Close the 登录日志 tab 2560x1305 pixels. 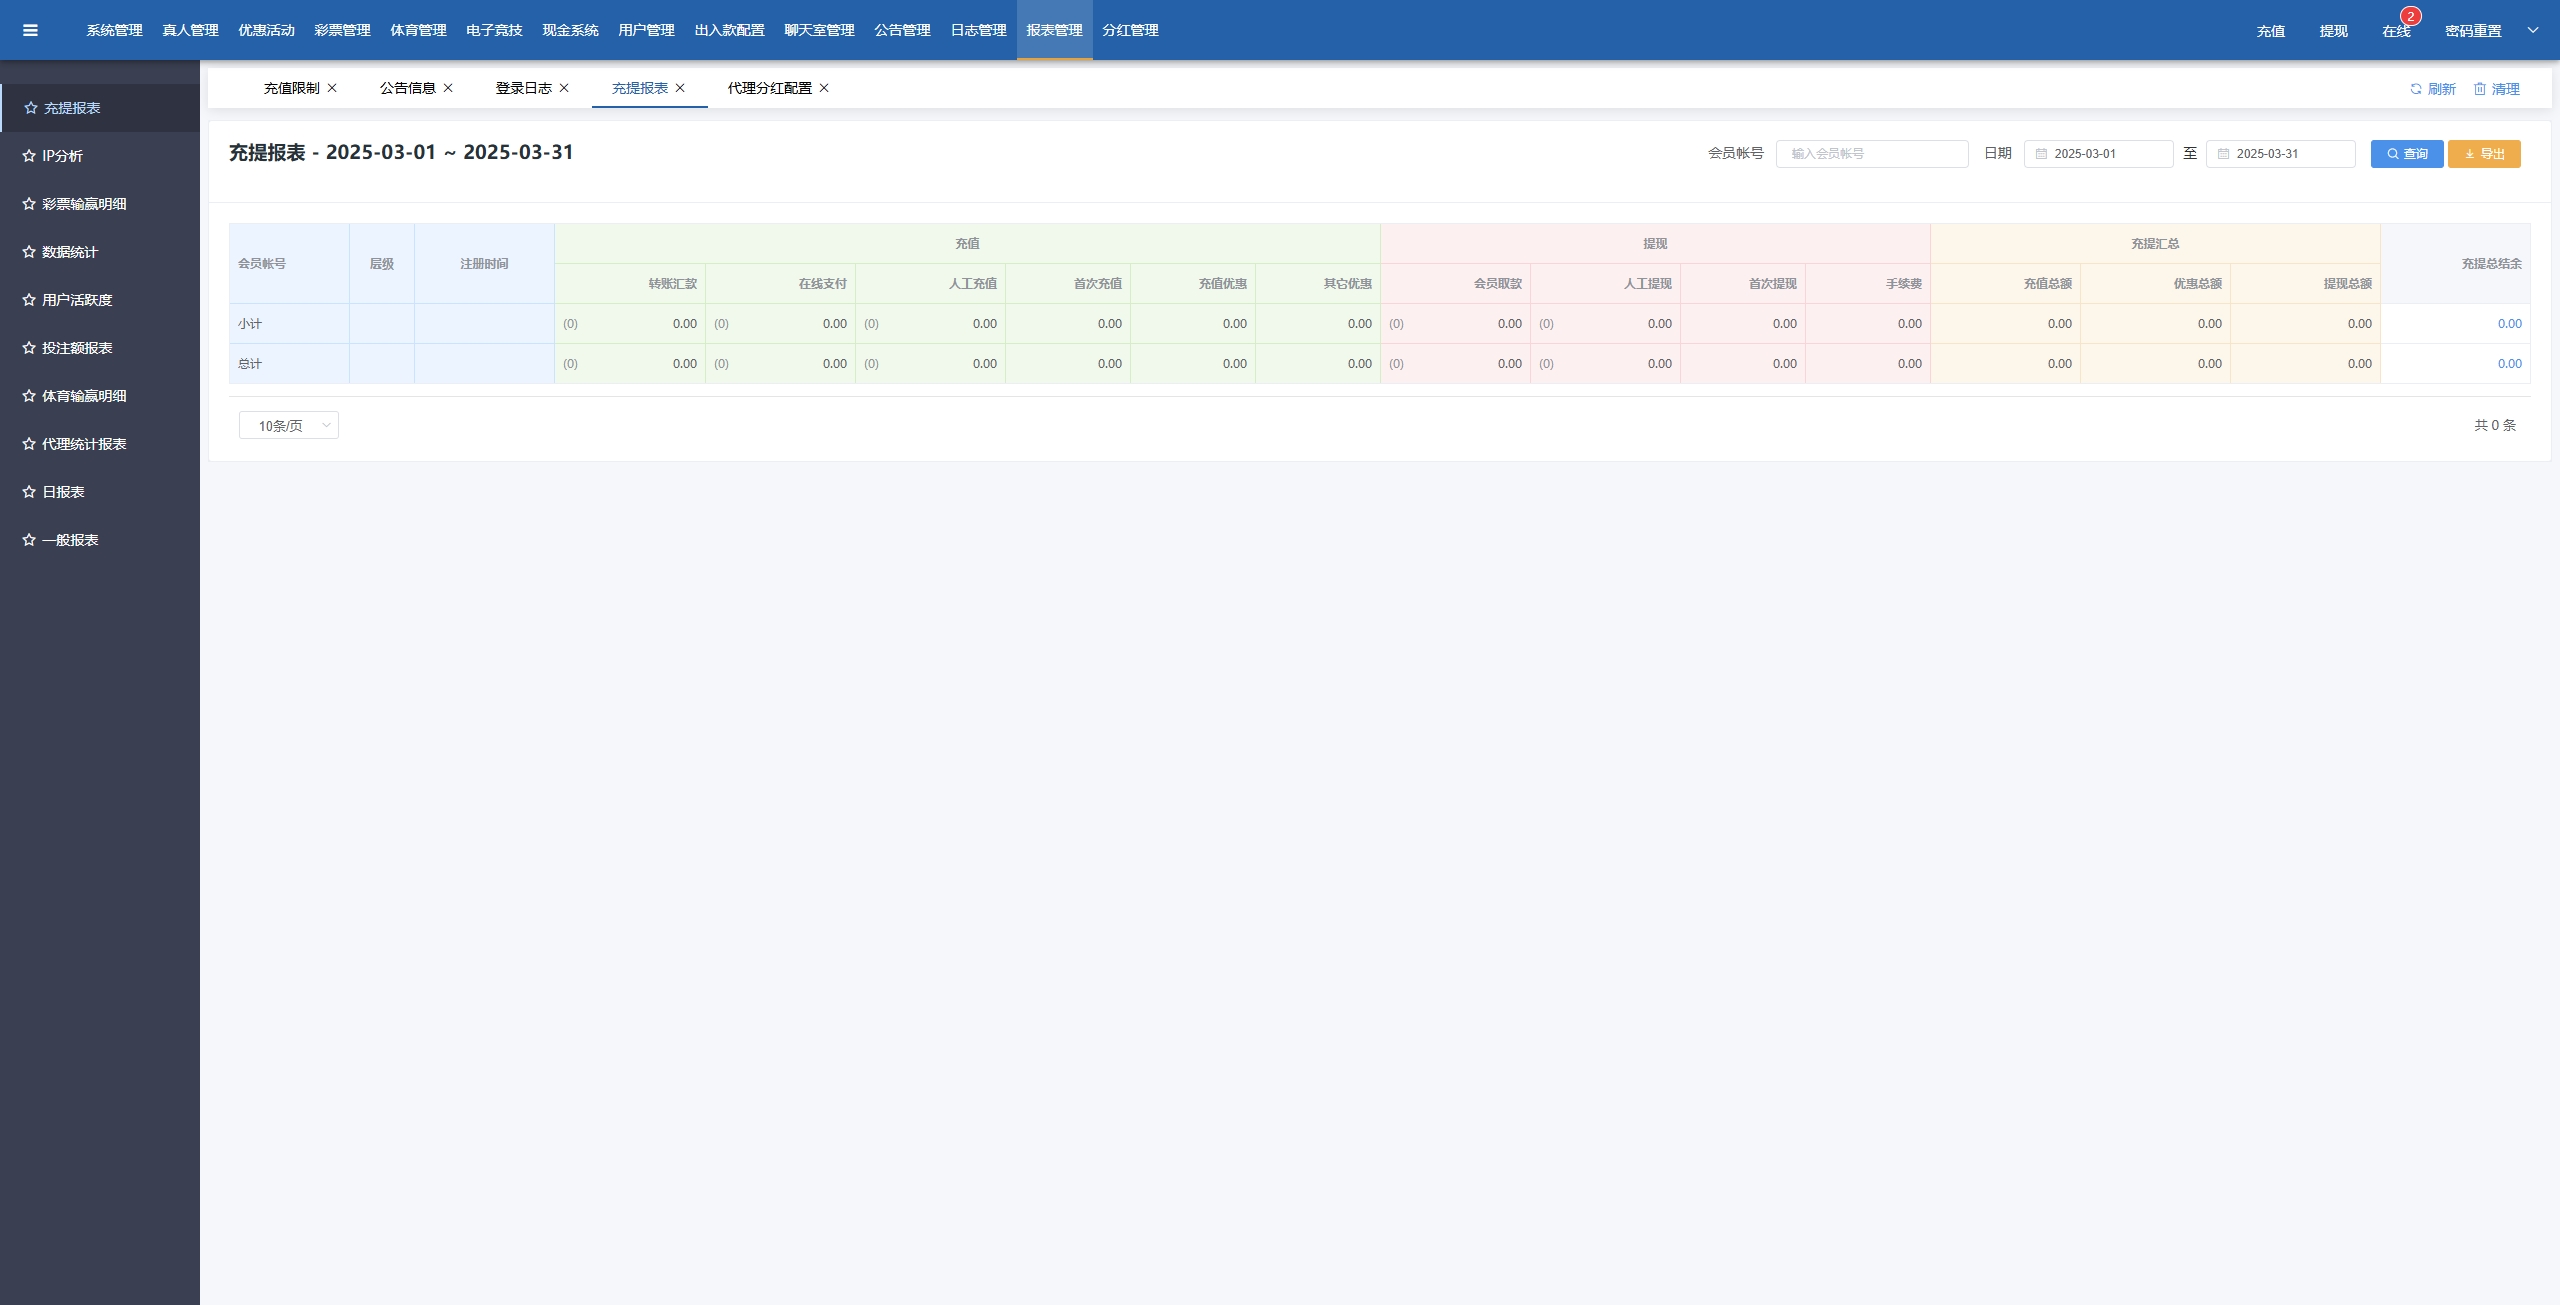(x=564, y=88)
